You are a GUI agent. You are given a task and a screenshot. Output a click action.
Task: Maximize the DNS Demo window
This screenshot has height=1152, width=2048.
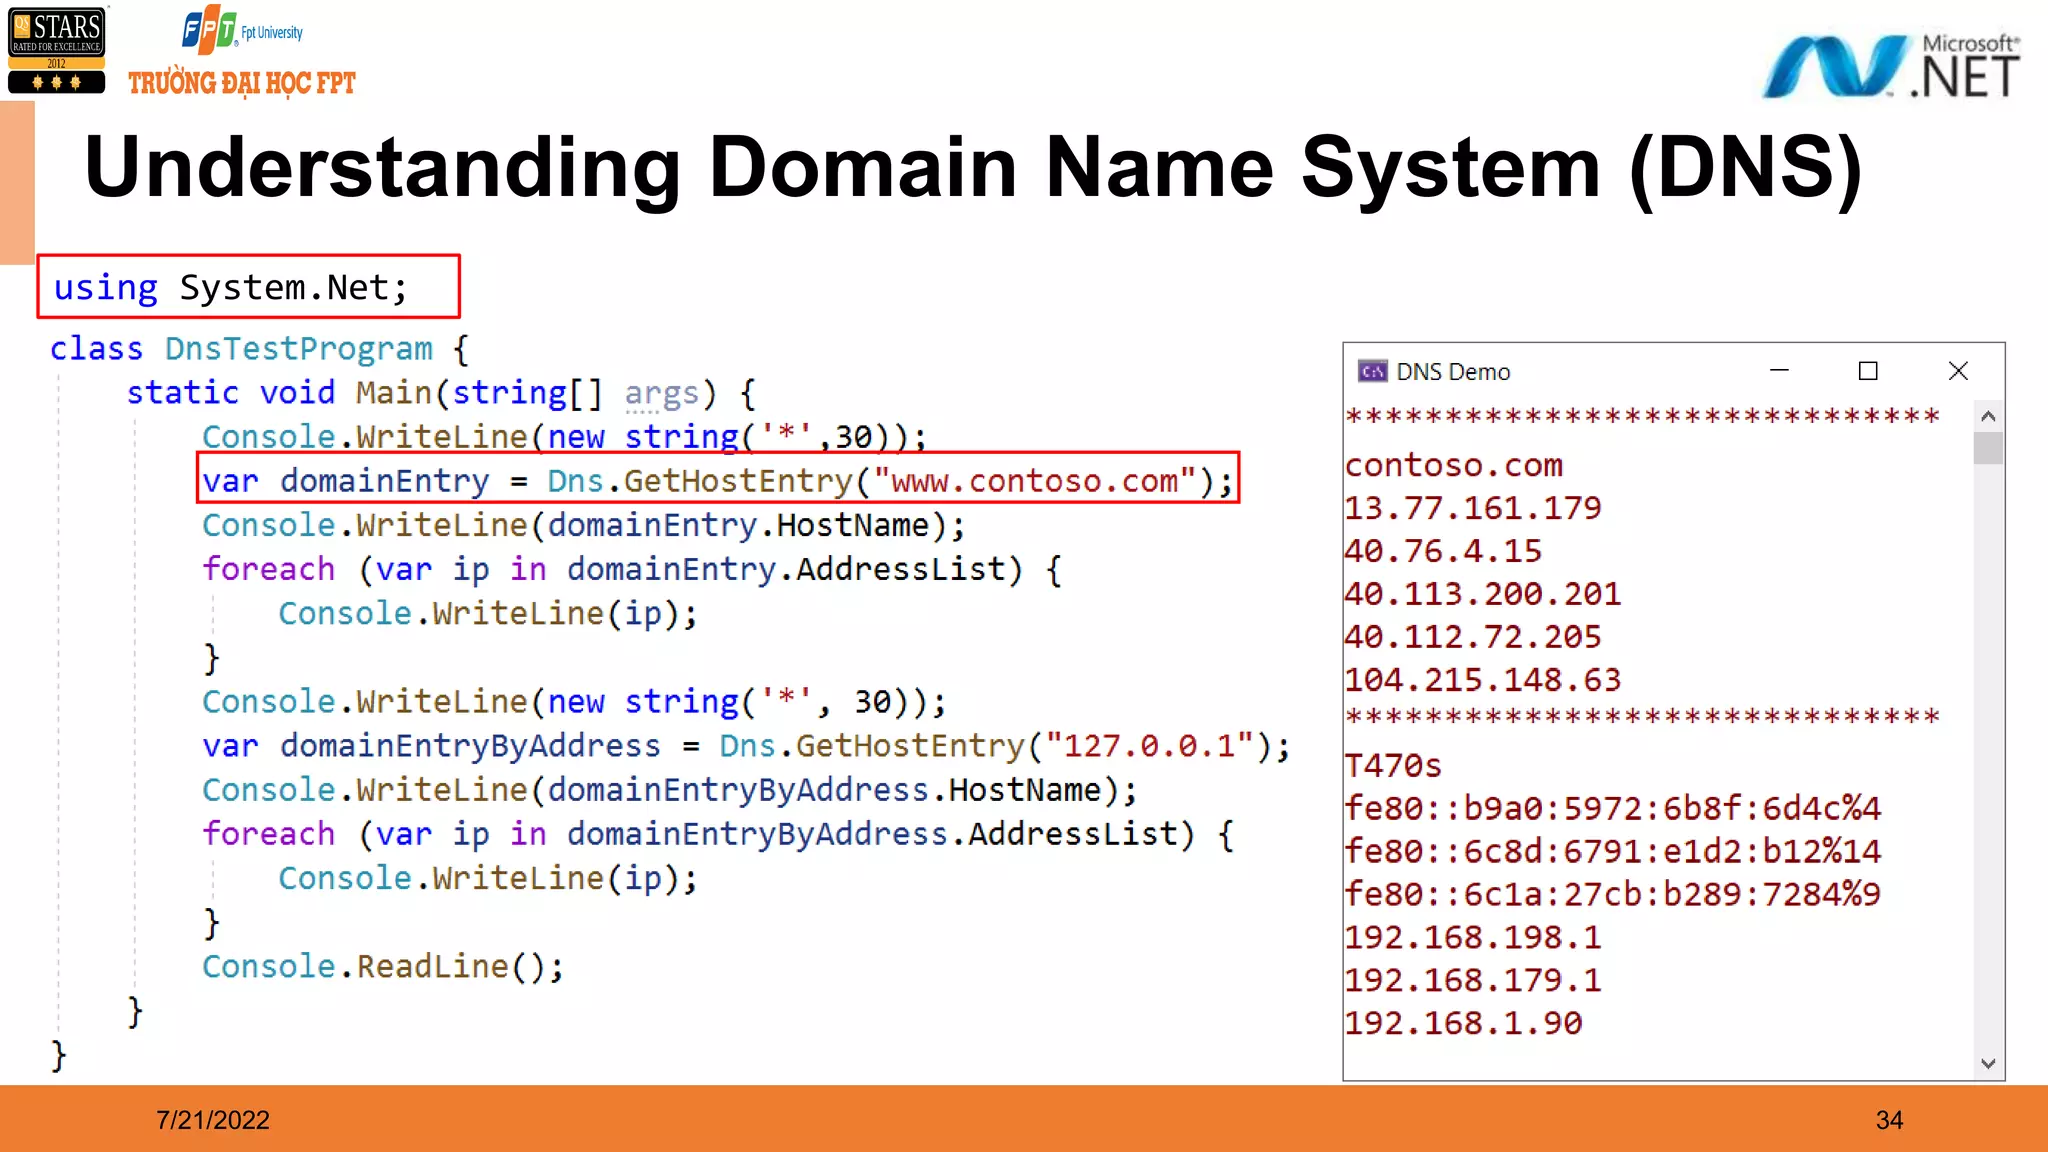tap(1868, 371)
